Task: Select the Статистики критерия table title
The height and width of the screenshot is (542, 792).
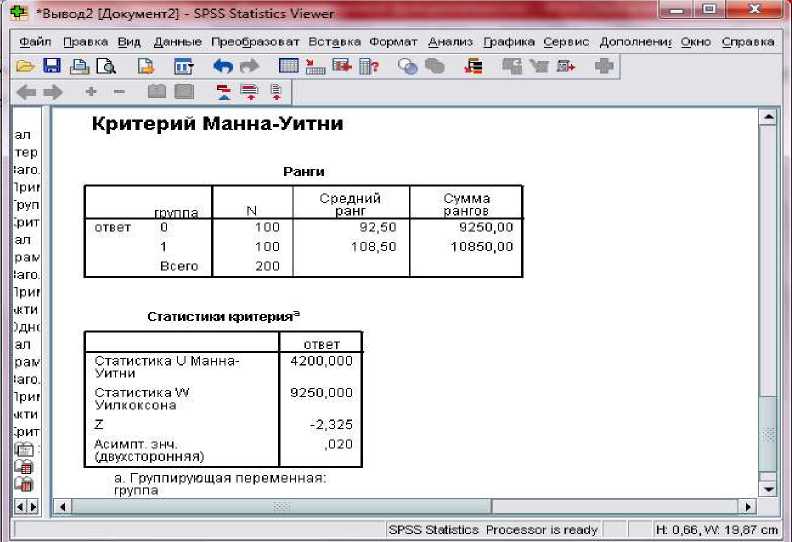Action: (x=223, y=317)
